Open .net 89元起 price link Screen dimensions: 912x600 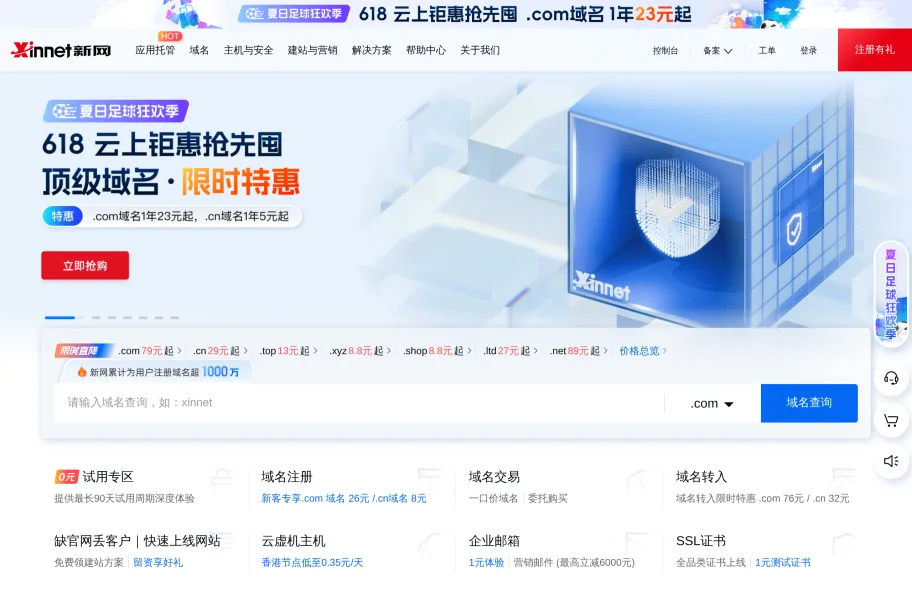tap(579, 351)
